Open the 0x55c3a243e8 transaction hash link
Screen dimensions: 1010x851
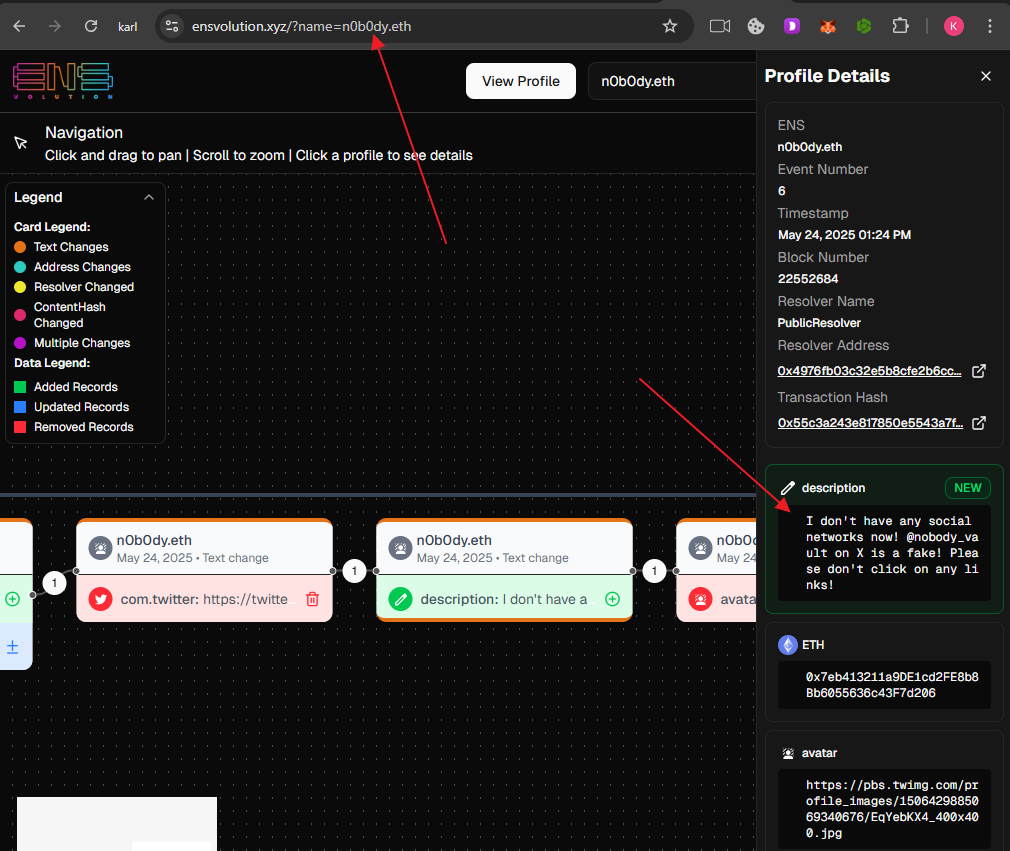[869, 422]
